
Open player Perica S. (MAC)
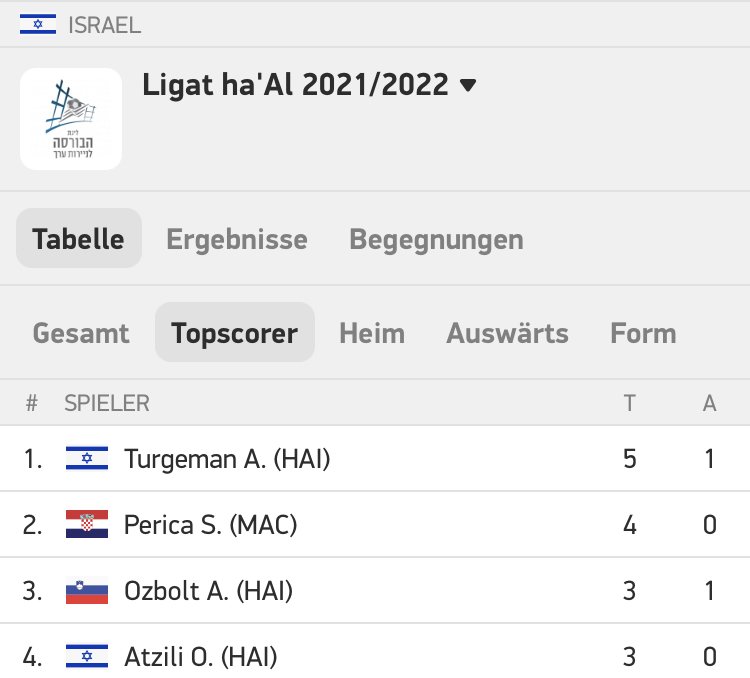coord(210,524)
